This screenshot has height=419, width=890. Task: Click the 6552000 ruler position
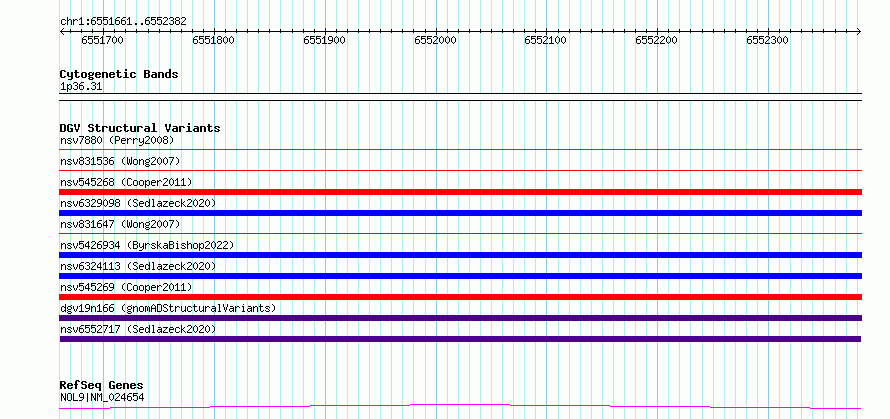(x=435, y=40)
